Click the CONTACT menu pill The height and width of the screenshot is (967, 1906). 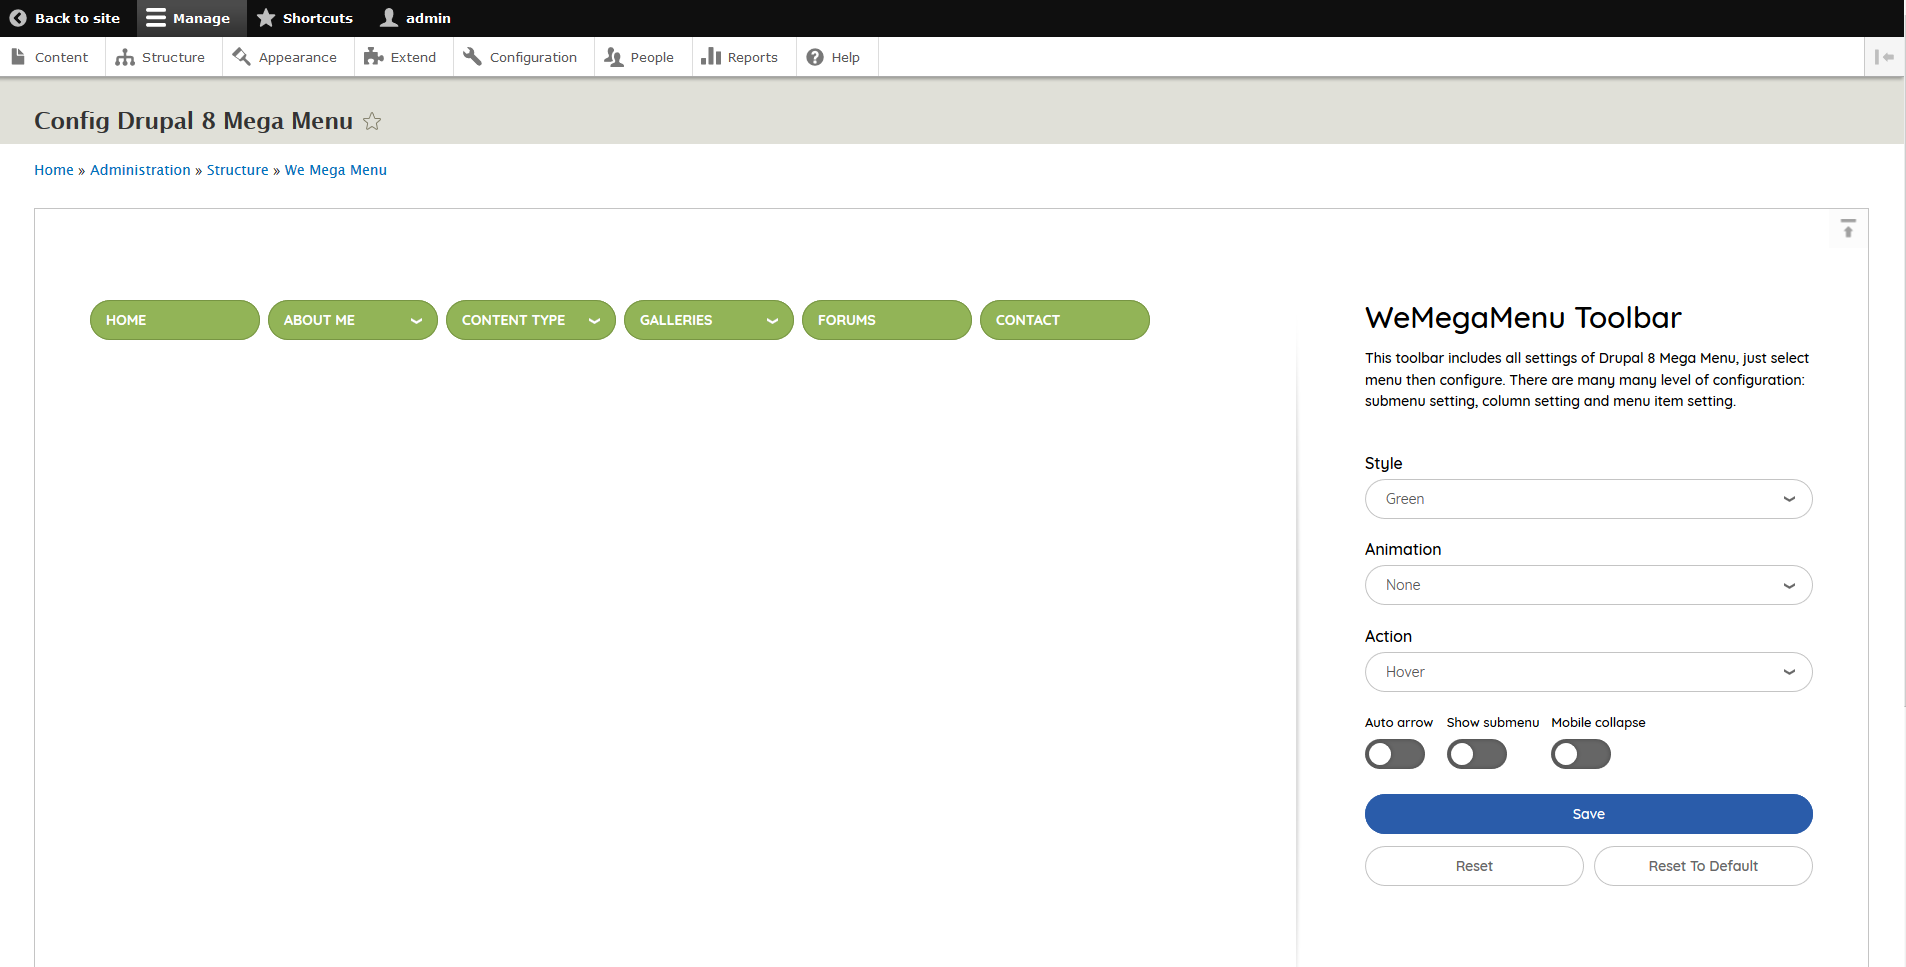click(x=1063, y=320)
